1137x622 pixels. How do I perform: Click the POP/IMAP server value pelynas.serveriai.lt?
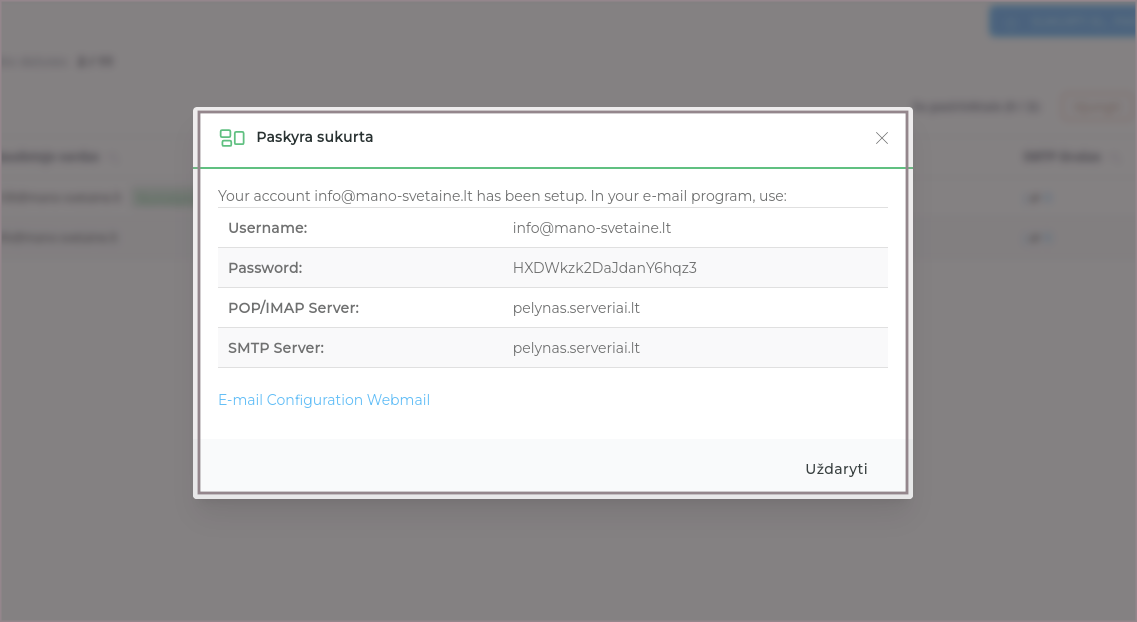[576, 308]
